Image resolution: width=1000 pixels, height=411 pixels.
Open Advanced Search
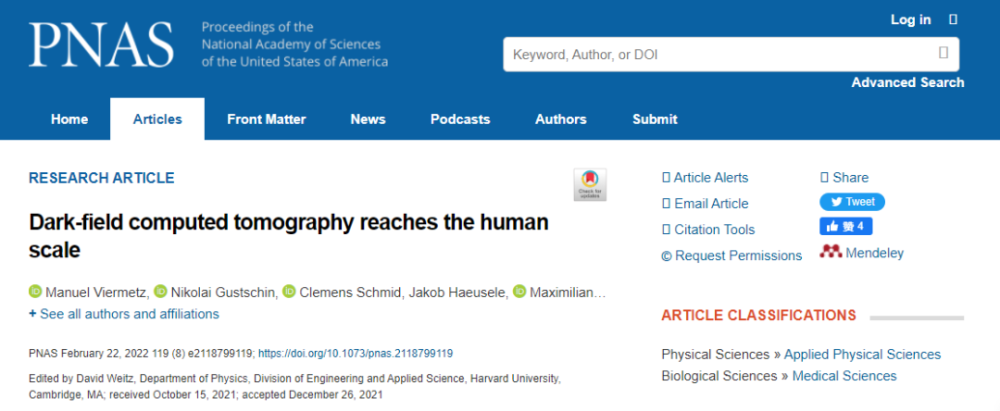(908, 82)
